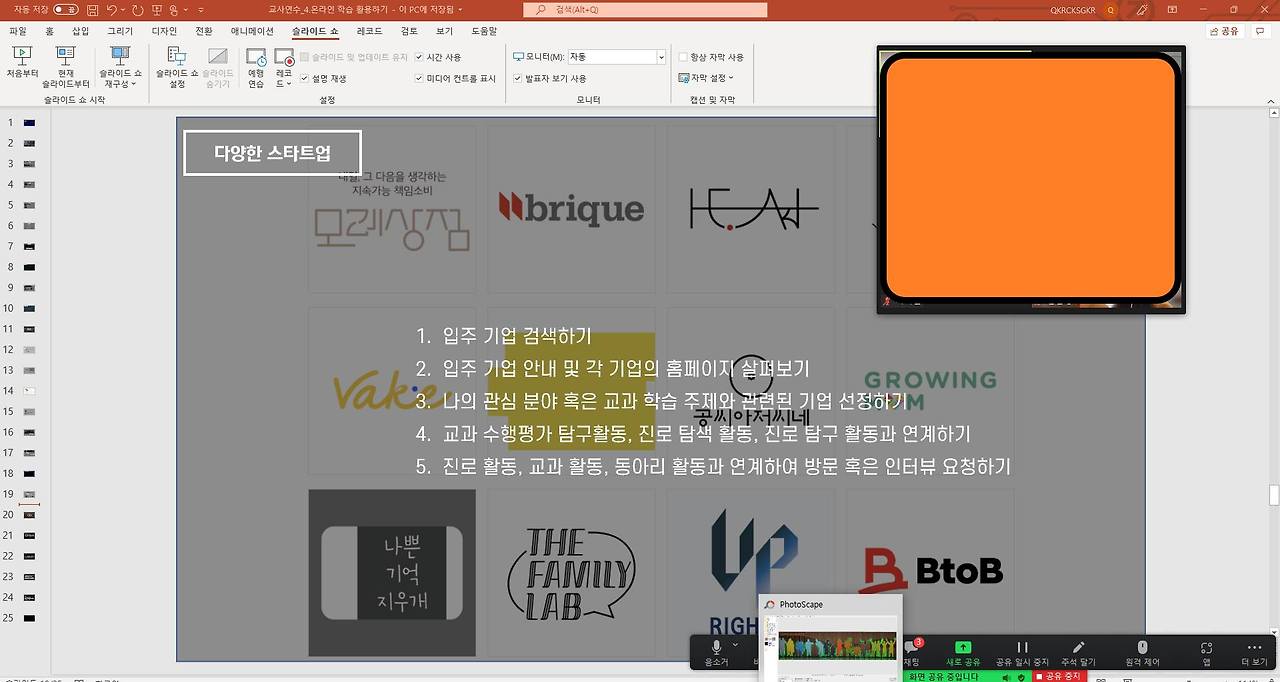Click the redo icon in title bar
Viewport: 1280px width, 682px height.
click(137, 9)
